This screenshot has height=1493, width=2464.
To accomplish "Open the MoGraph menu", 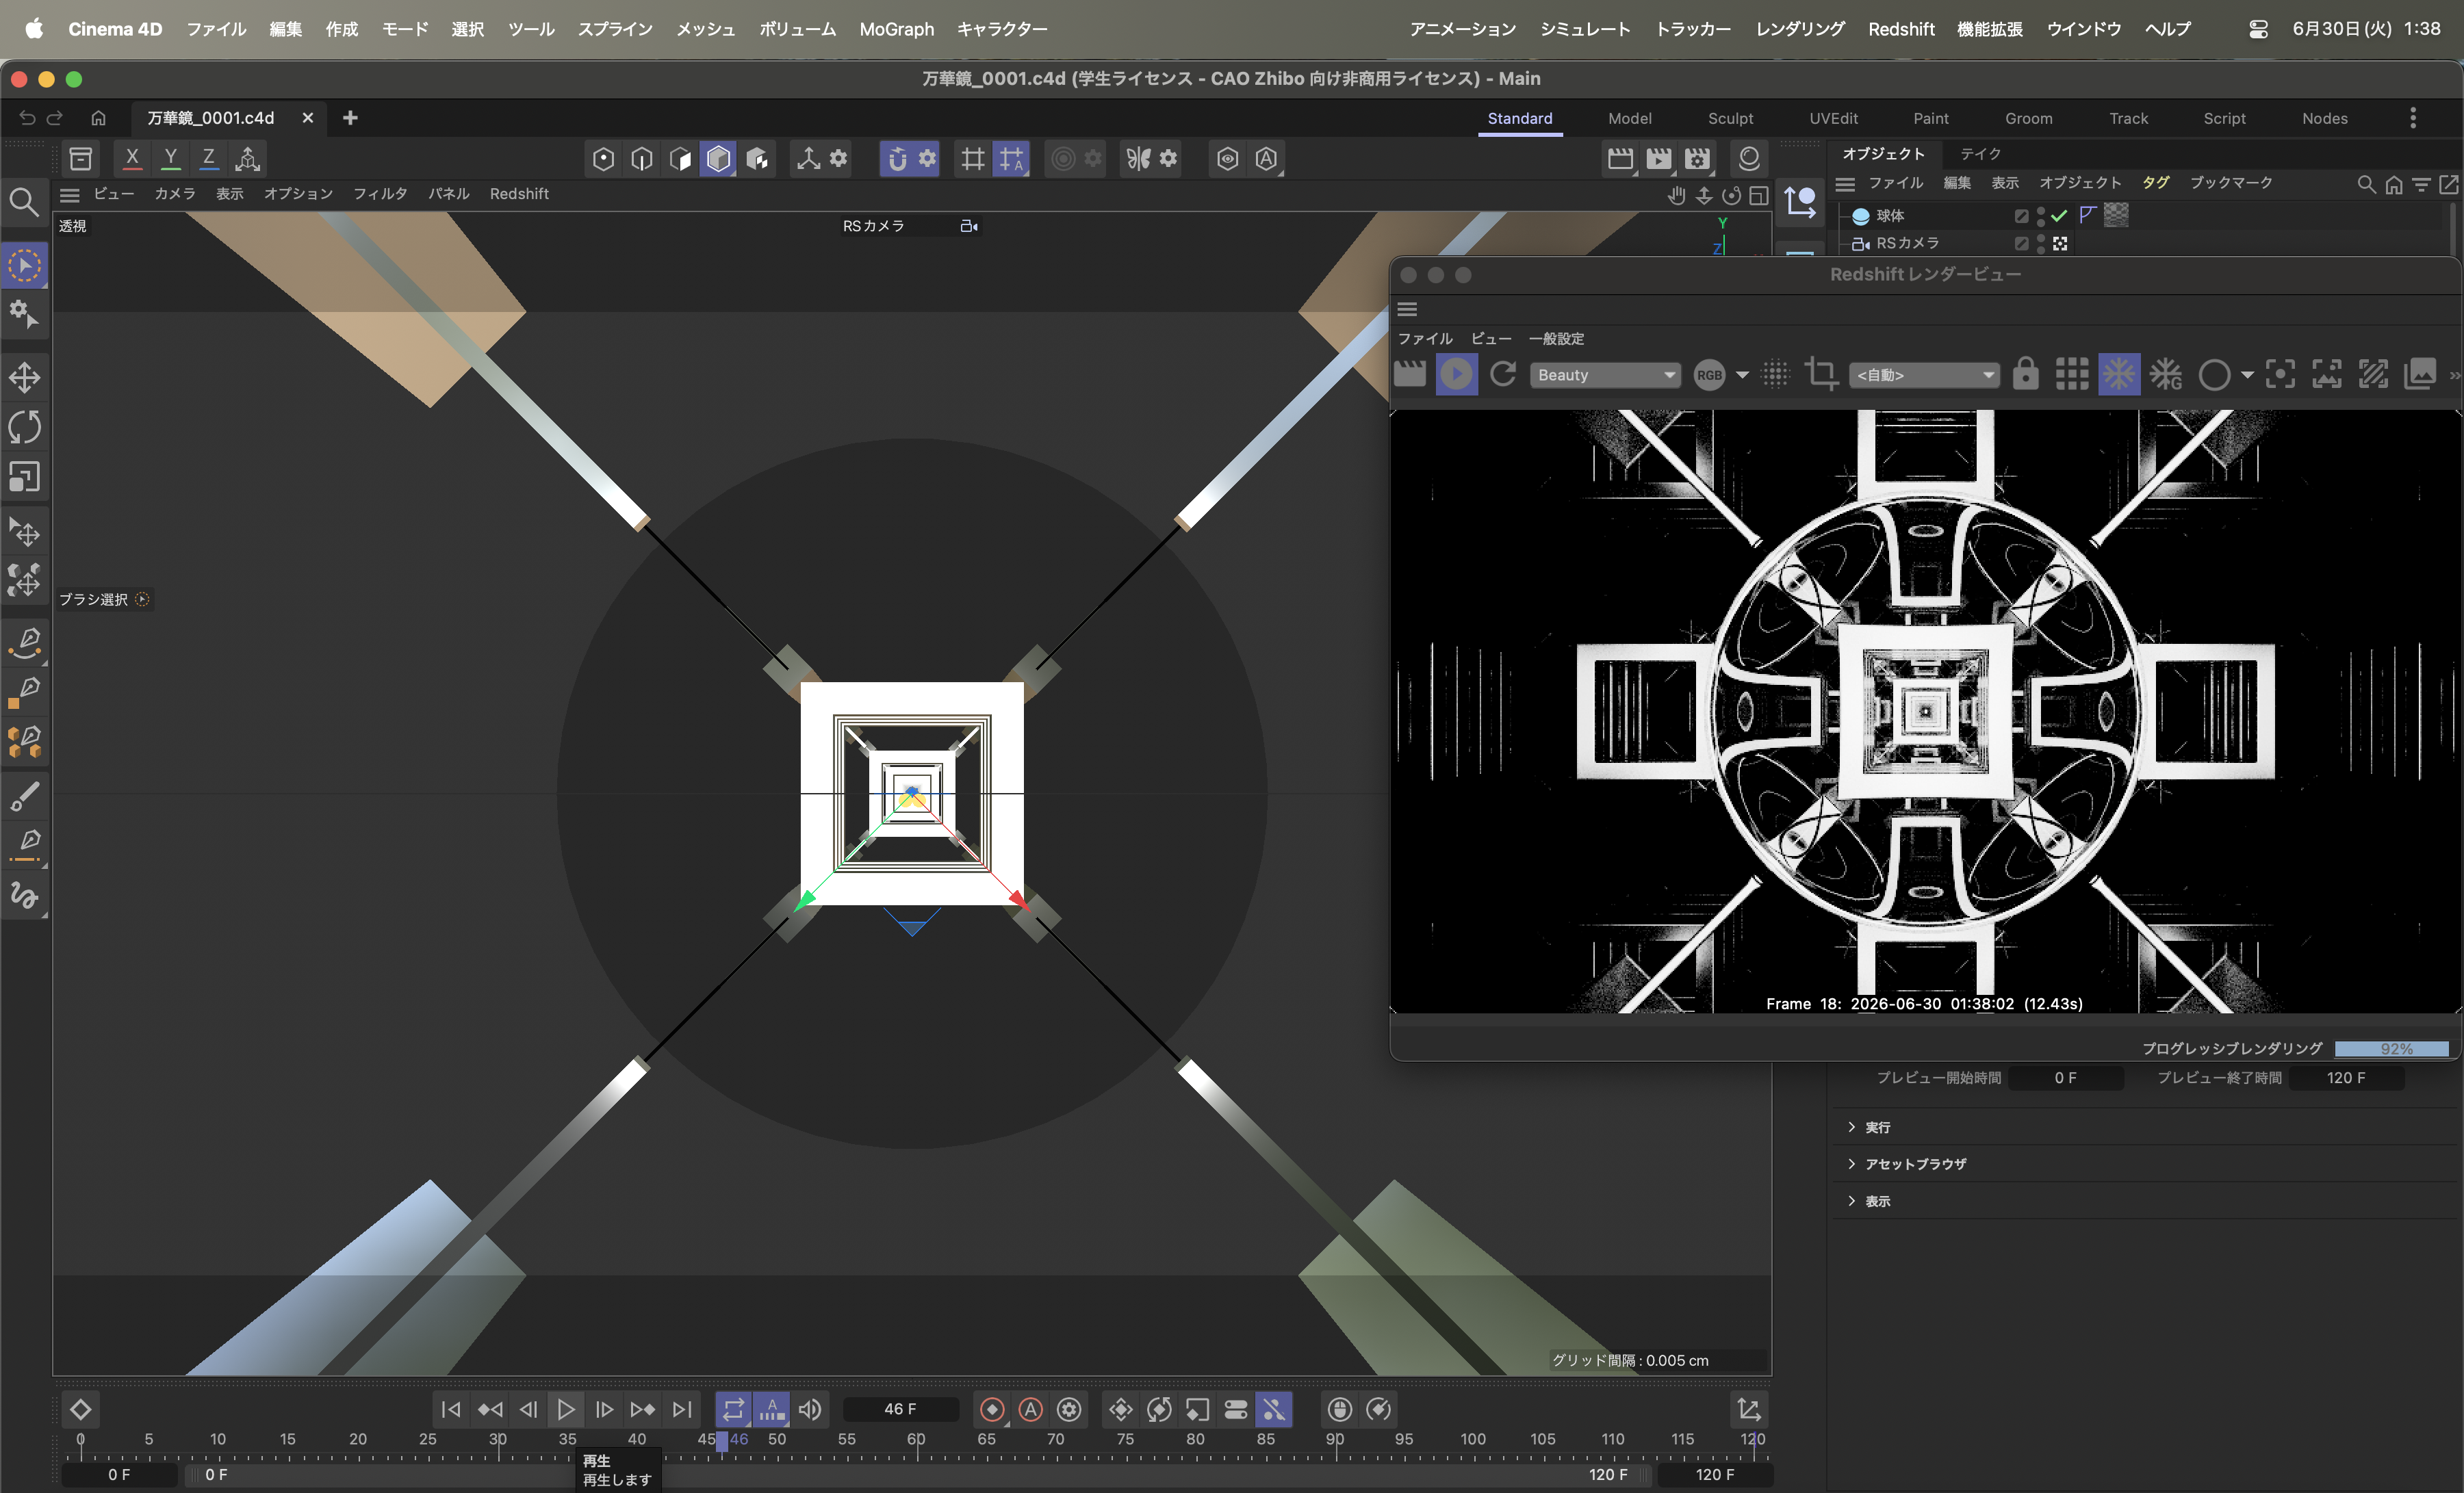I will pyautogui.click(x=896, y=29).
